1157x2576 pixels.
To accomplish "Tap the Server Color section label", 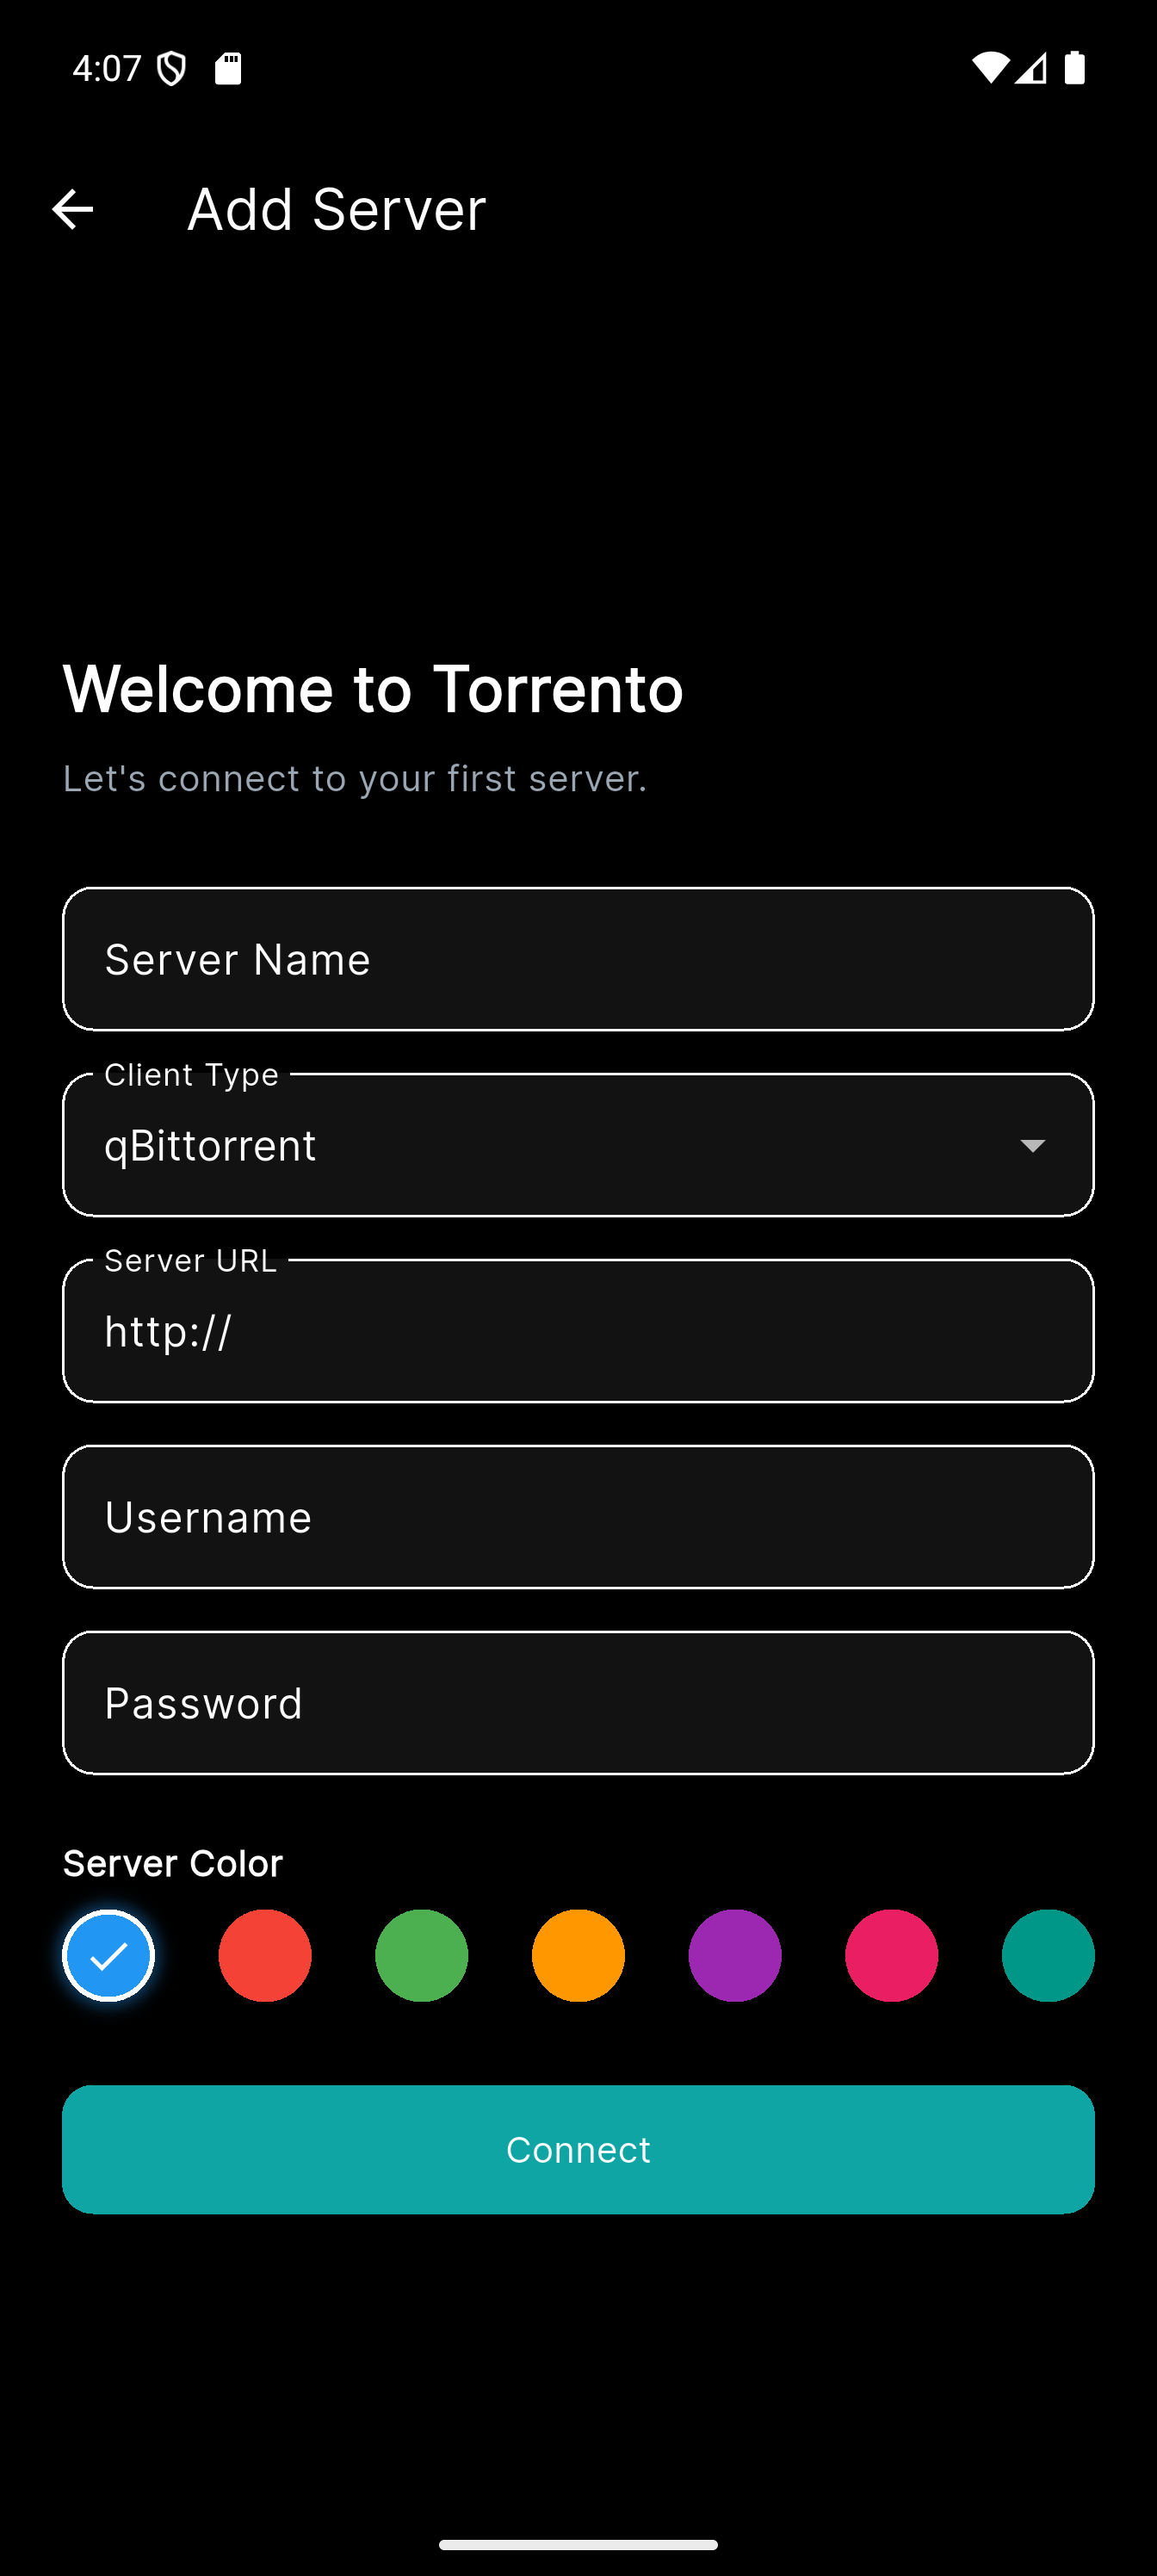I will (x=171, y=1862).
